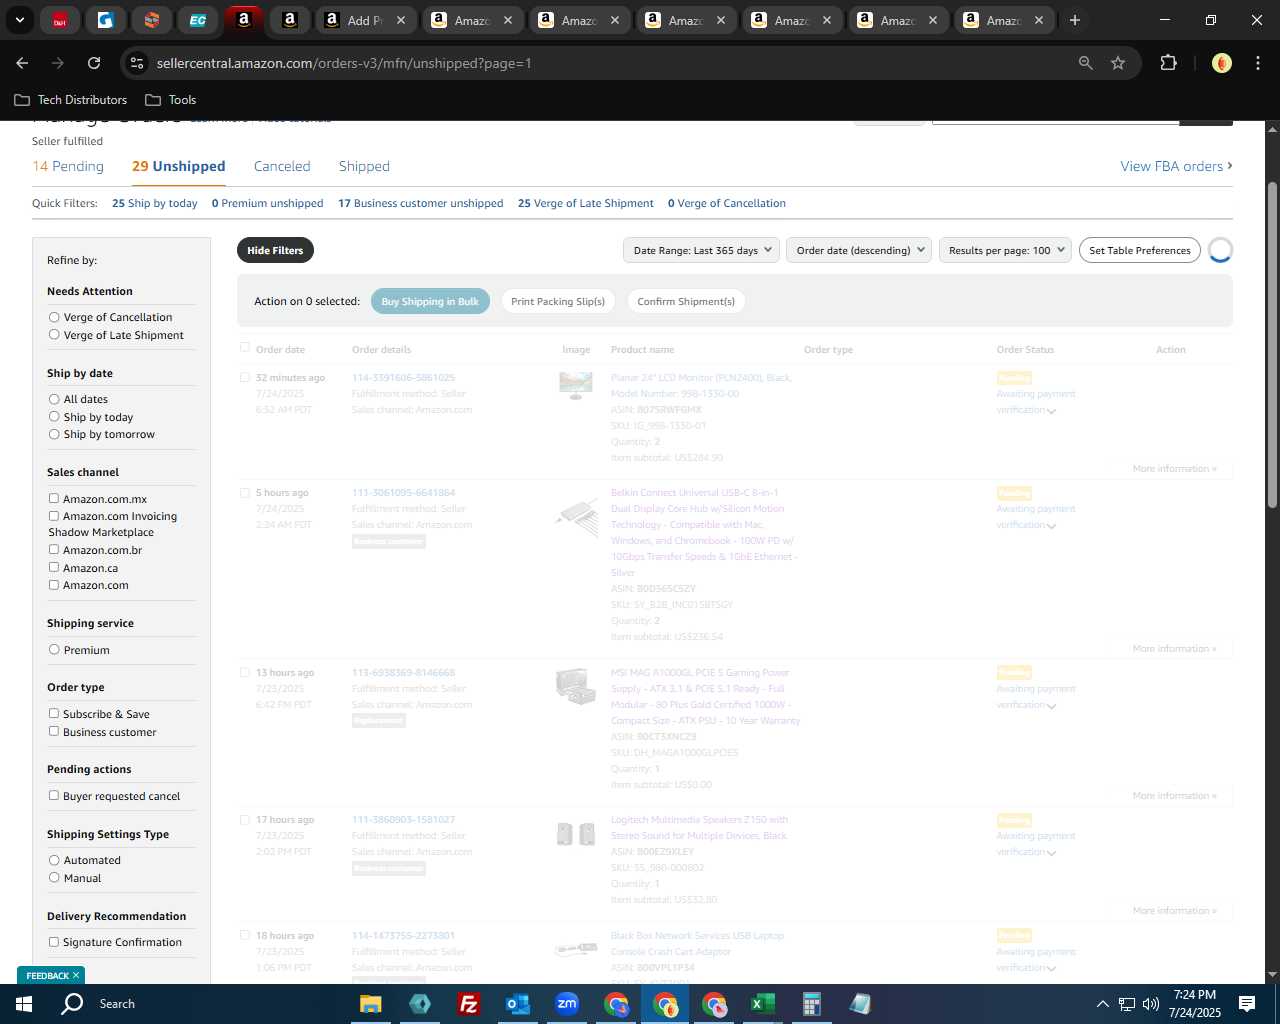Open Set Table Preferences

pyautogui.click(x=1140, y=250)
